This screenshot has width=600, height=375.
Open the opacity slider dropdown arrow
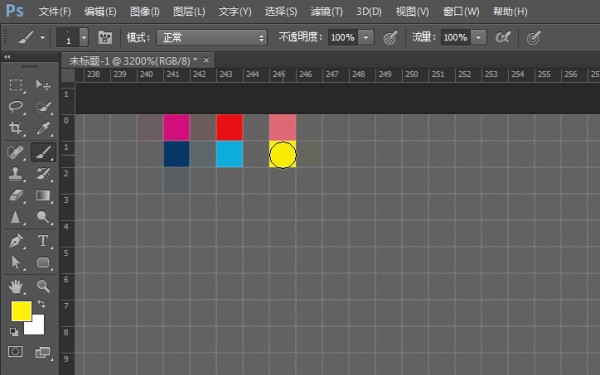(x=366, y=38)
